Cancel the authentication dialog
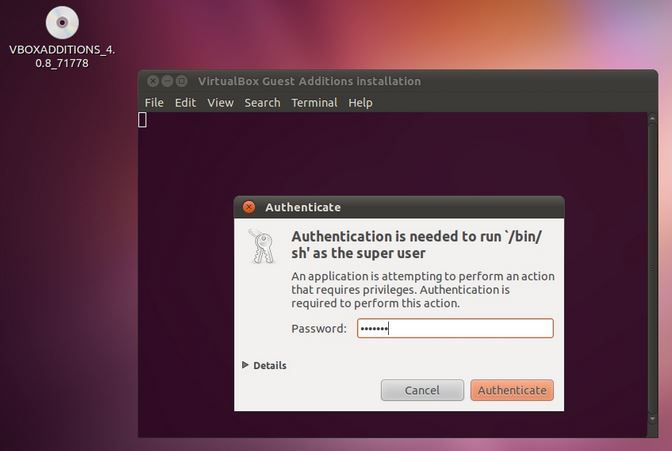The width and height of the screenshot is (672, 451). 422,390
